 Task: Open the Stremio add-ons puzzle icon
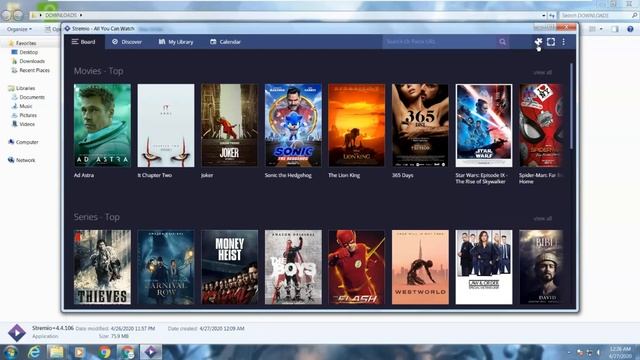pos(538,42)
